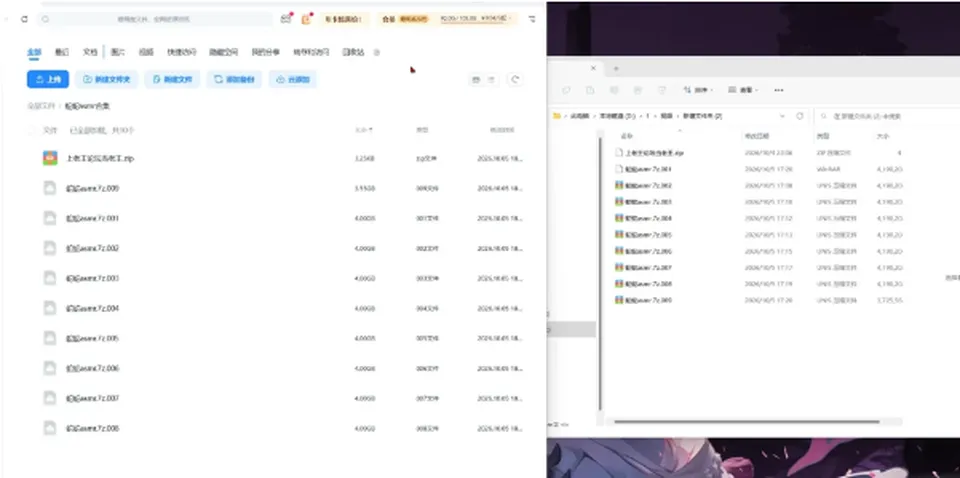The width and height of the screenshot is (960, 478).
Task: Click the Explorer horizontal scrollbar
Action: [x=747, y=422]
